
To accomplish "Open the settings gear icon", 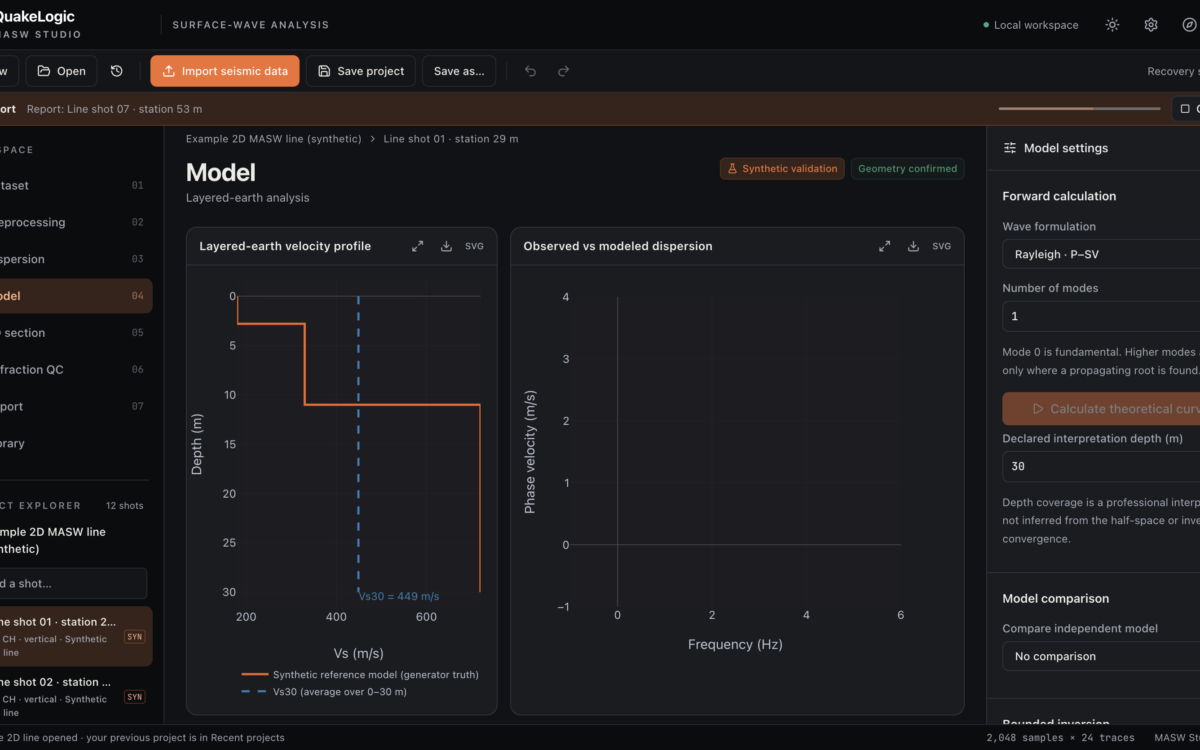I will 1151,25.
